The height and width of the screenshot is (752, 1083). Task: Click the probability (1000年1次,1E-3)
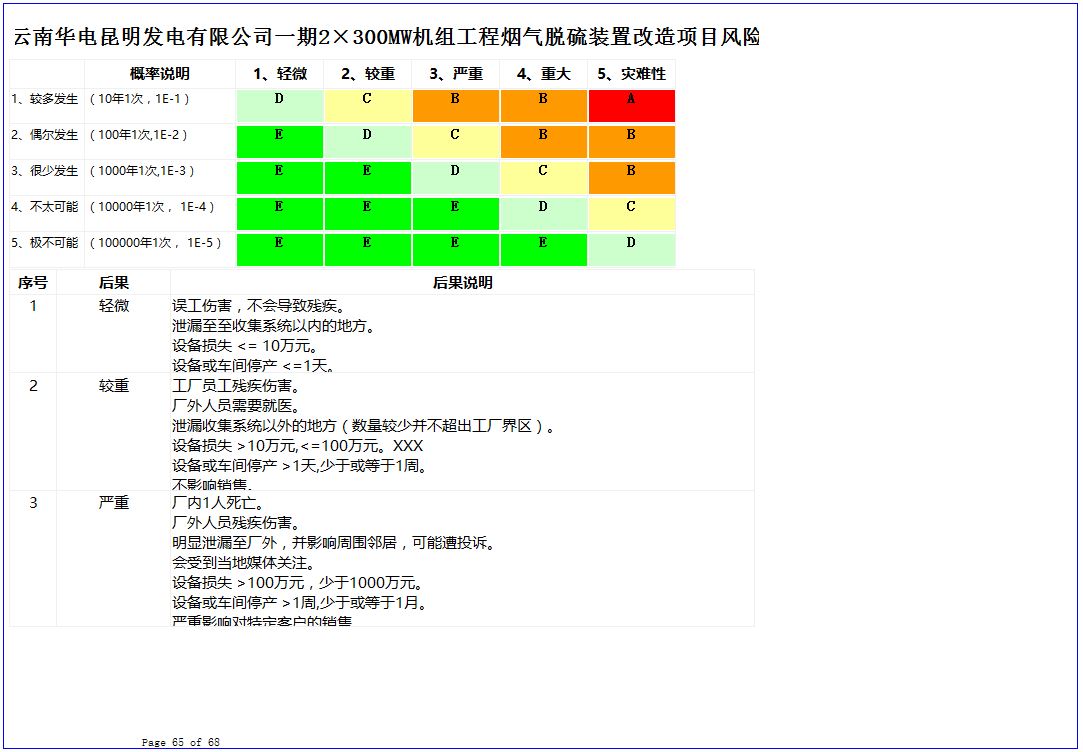pos(142,171)
